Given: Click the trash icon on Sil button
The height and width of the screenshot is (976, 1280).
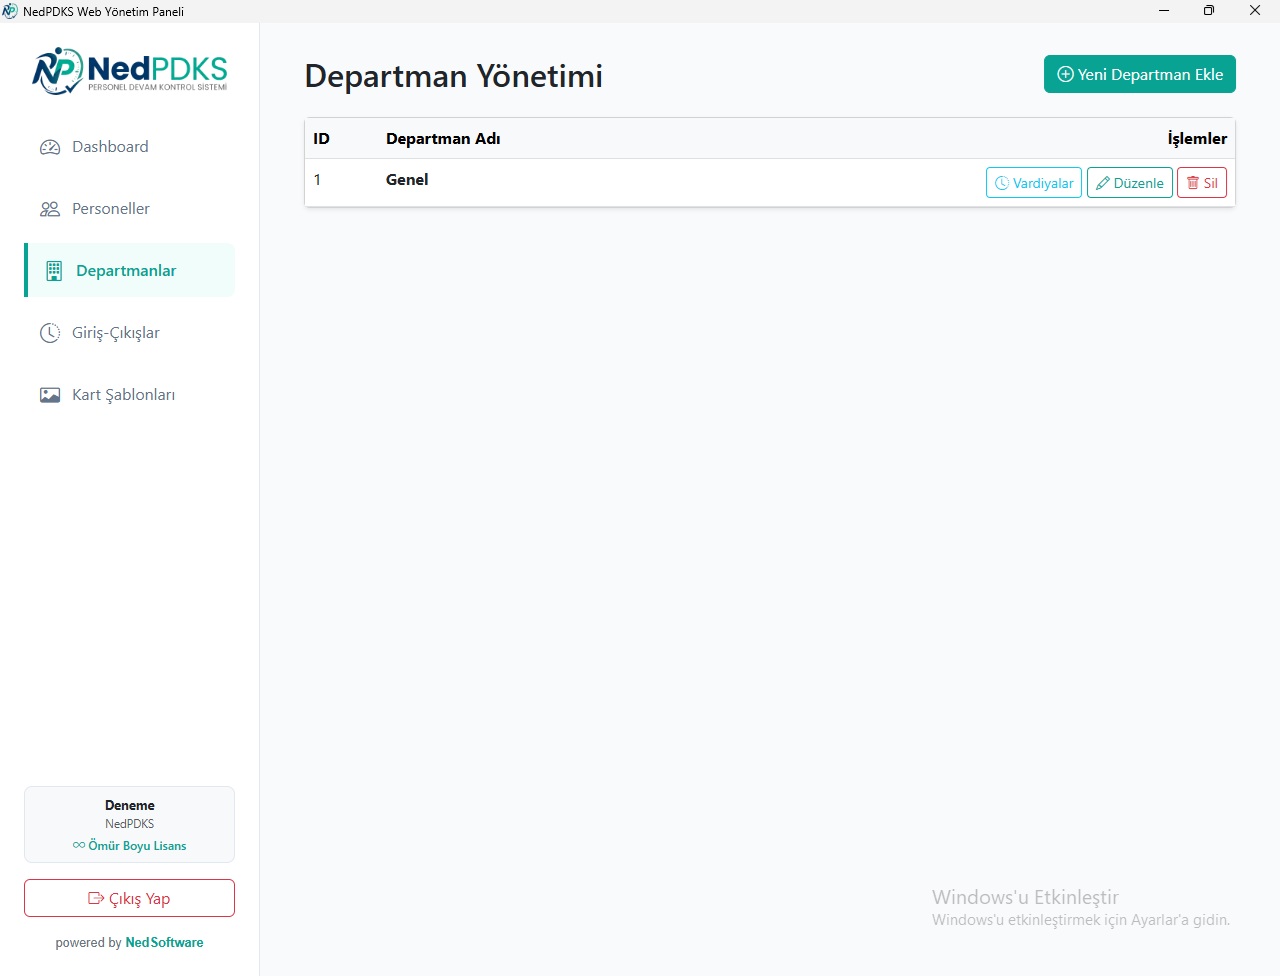Looking at the screenshot, I should coord(1192,183).
